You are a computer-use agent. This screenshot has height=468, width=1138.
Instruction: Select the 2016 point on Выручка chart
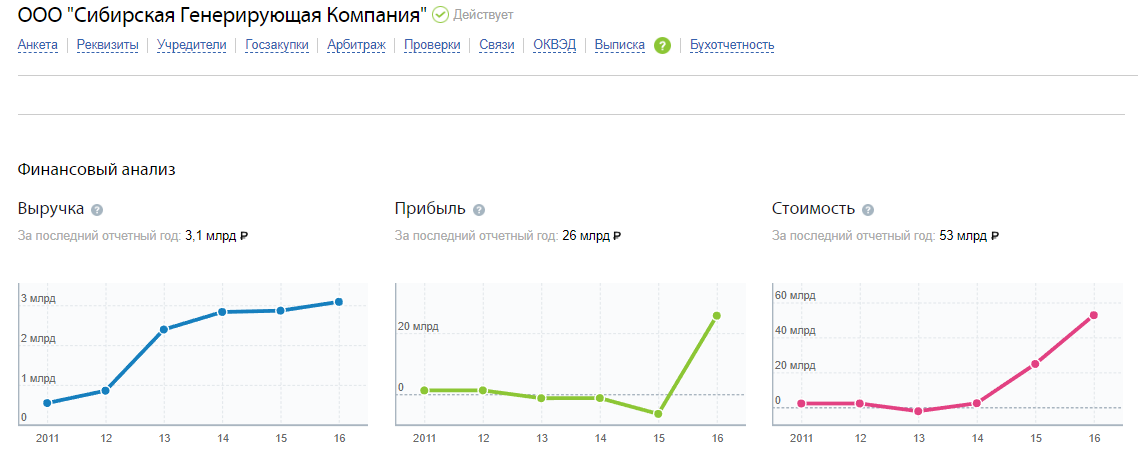[338, 302]
